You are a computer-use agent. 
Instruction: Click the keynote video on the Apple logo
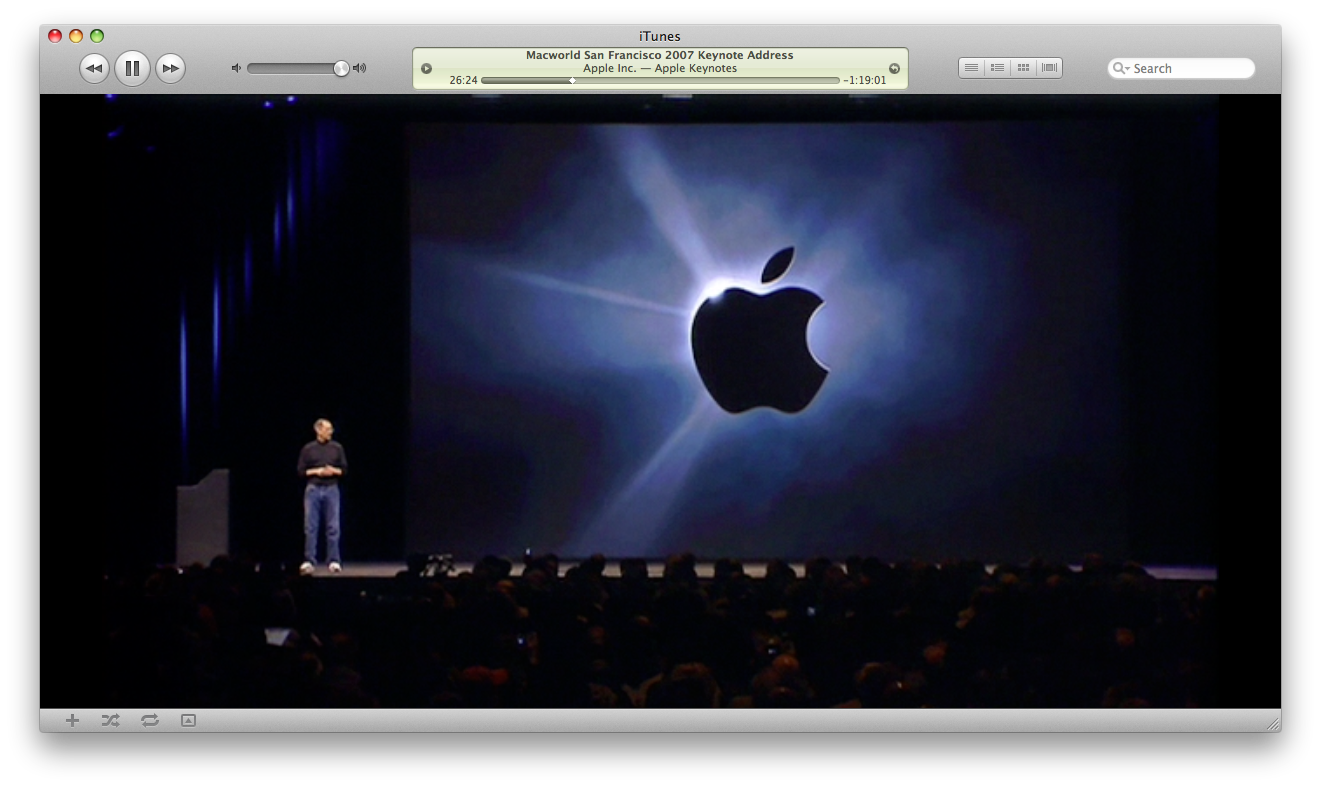coord(760,332)
